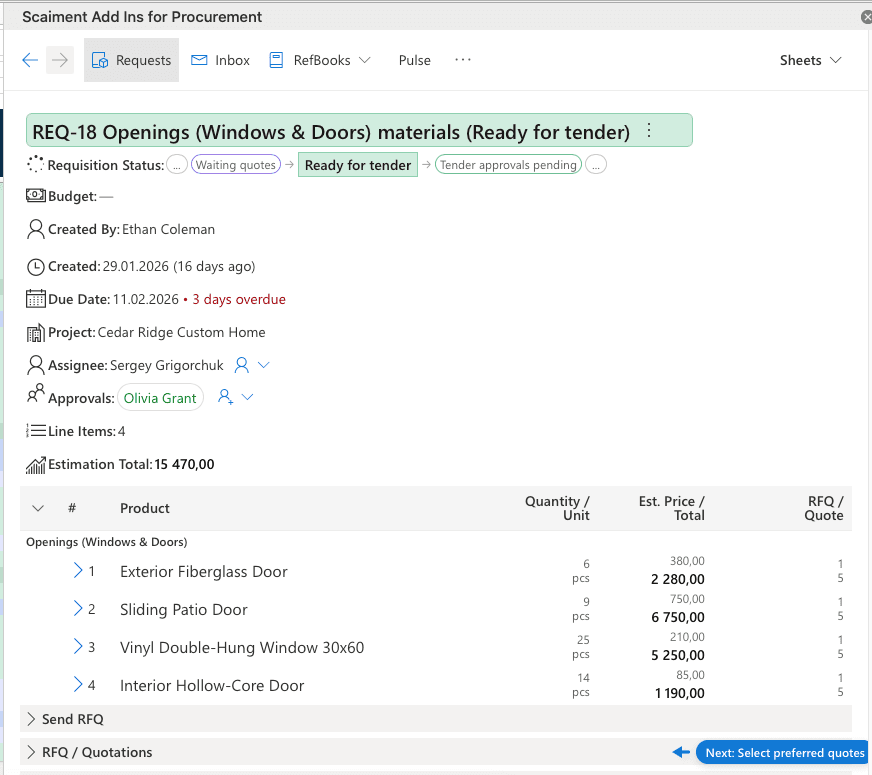Open the Inbox tab

click(x=221, y=60)
